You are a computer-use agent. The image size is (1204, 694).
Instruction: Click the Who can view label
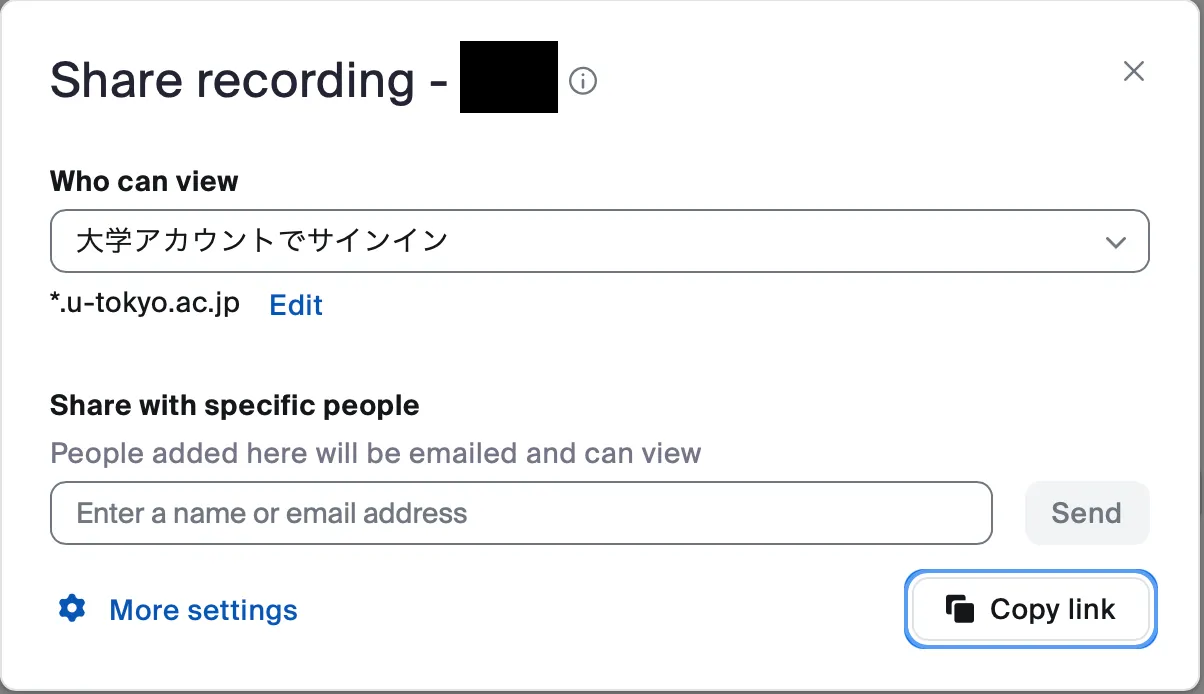coord(144,182)
